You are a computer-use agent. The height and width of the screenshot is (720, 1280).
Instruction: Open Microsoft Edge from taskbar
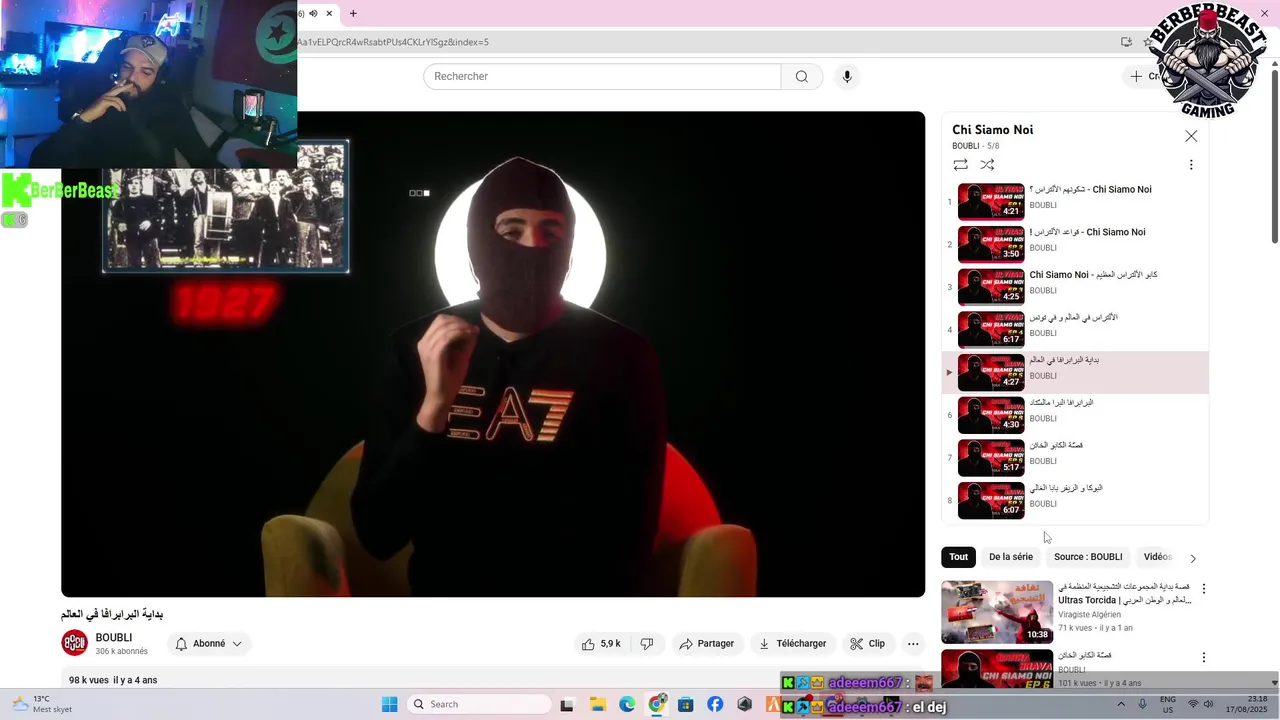[x=627, y=704]
